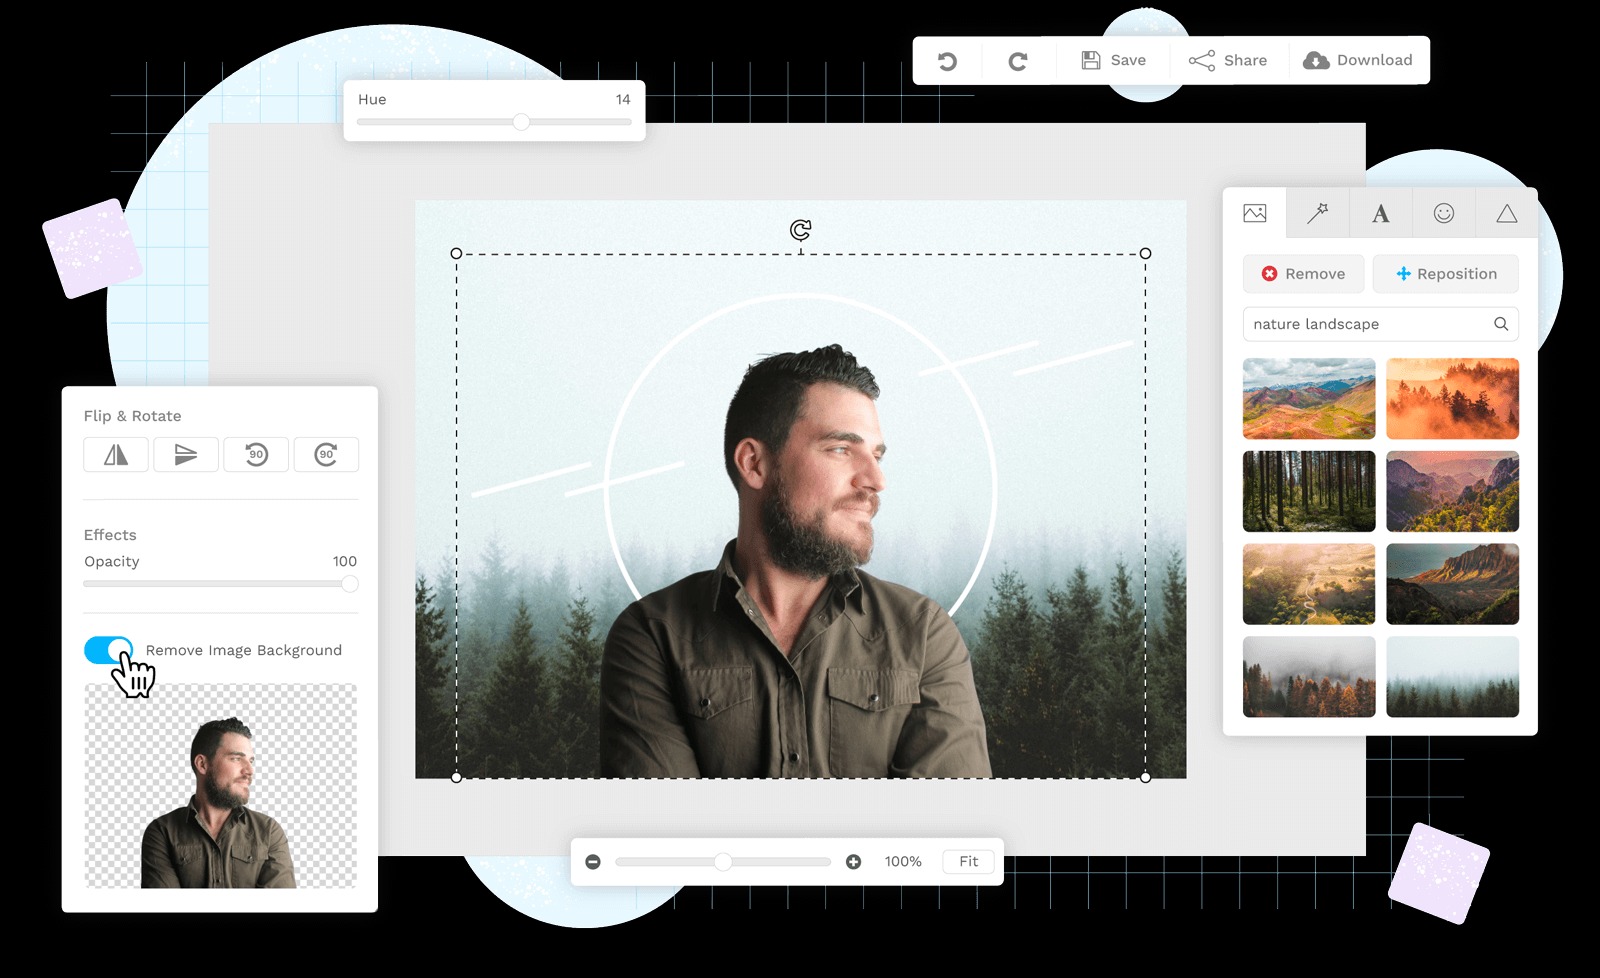Disable the Remove Image Background toggle
Screen dimensions: 1600x978
108,650
